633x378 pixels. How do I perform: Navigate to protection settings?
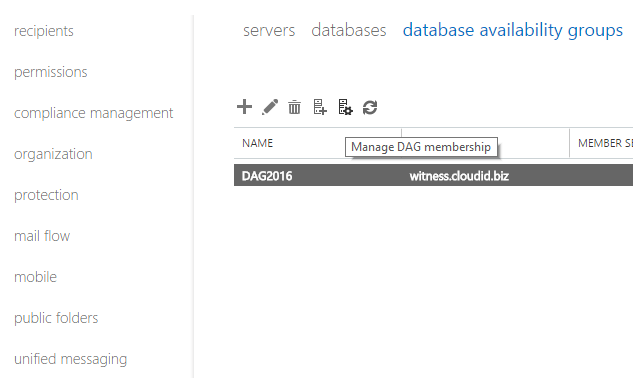[46, 195]
